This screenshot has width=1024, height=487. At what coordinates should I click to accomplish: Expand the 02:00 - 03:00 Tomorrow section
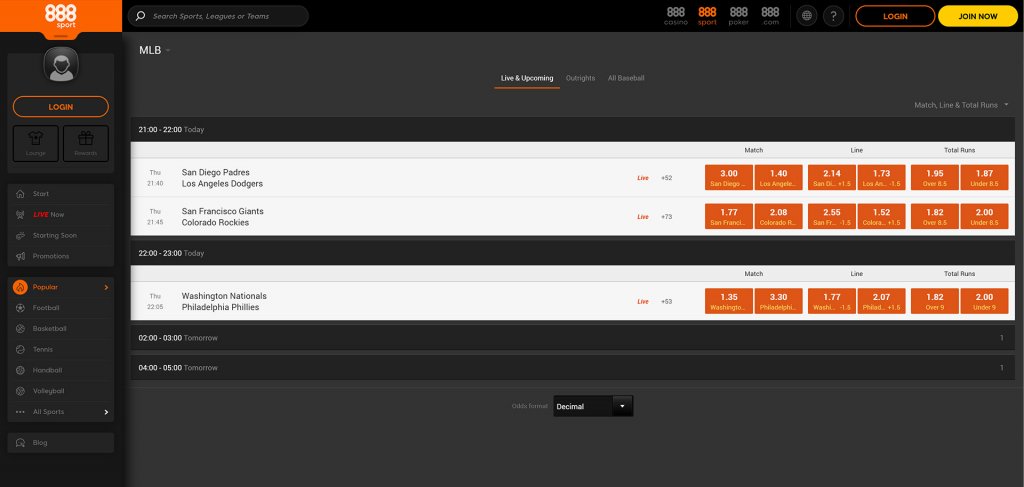coord(572,338)
